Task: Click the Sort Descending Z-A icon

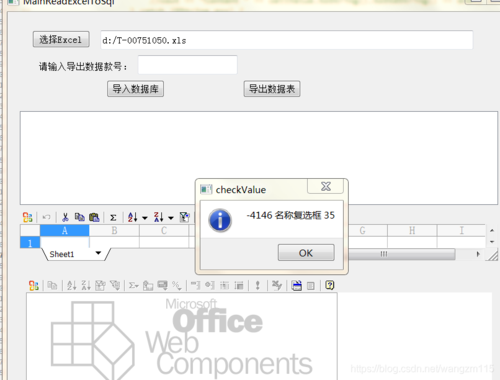Action: coord(158,217)
